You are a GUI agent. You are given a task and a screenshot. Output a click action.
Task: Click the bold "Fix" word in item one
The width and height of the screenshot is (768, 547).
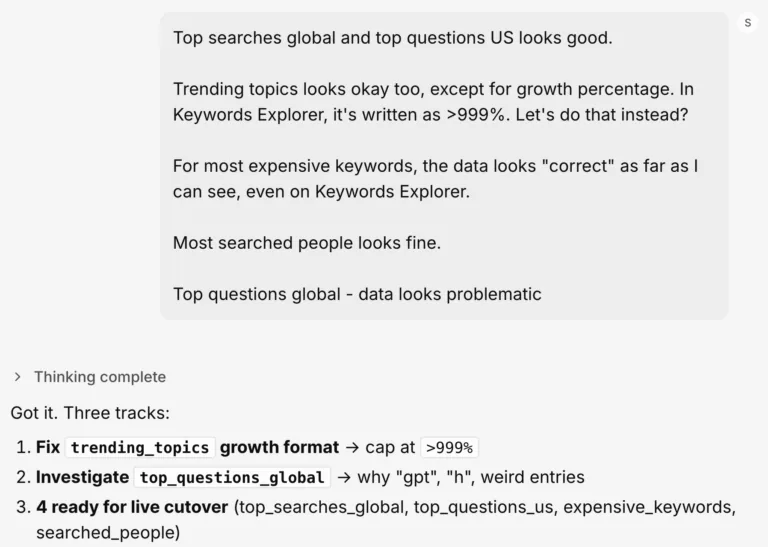(x=48, y=447)
